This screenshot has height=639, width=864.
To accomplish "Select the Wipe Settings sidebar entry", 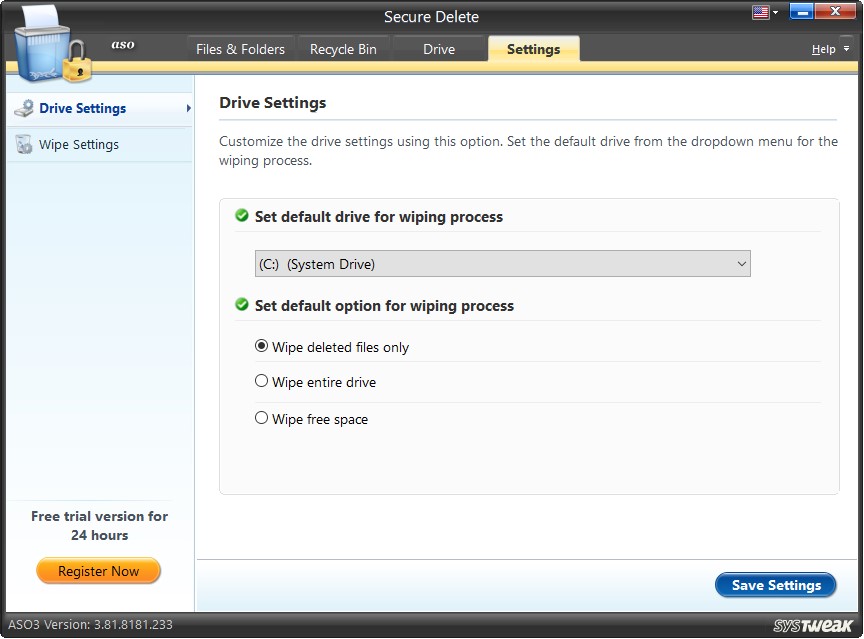I will [x=78, y=144].
